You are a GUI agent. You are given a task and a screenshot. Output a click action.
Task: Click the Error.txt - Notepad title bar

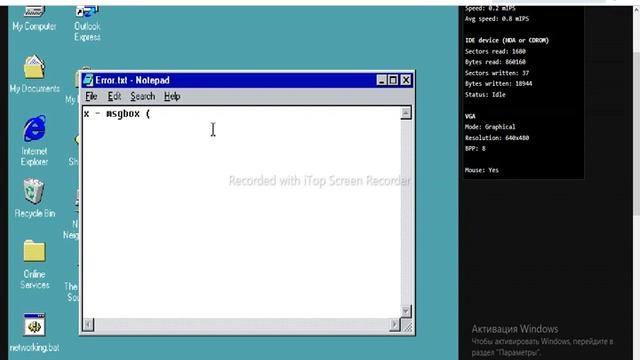point(247,80)
